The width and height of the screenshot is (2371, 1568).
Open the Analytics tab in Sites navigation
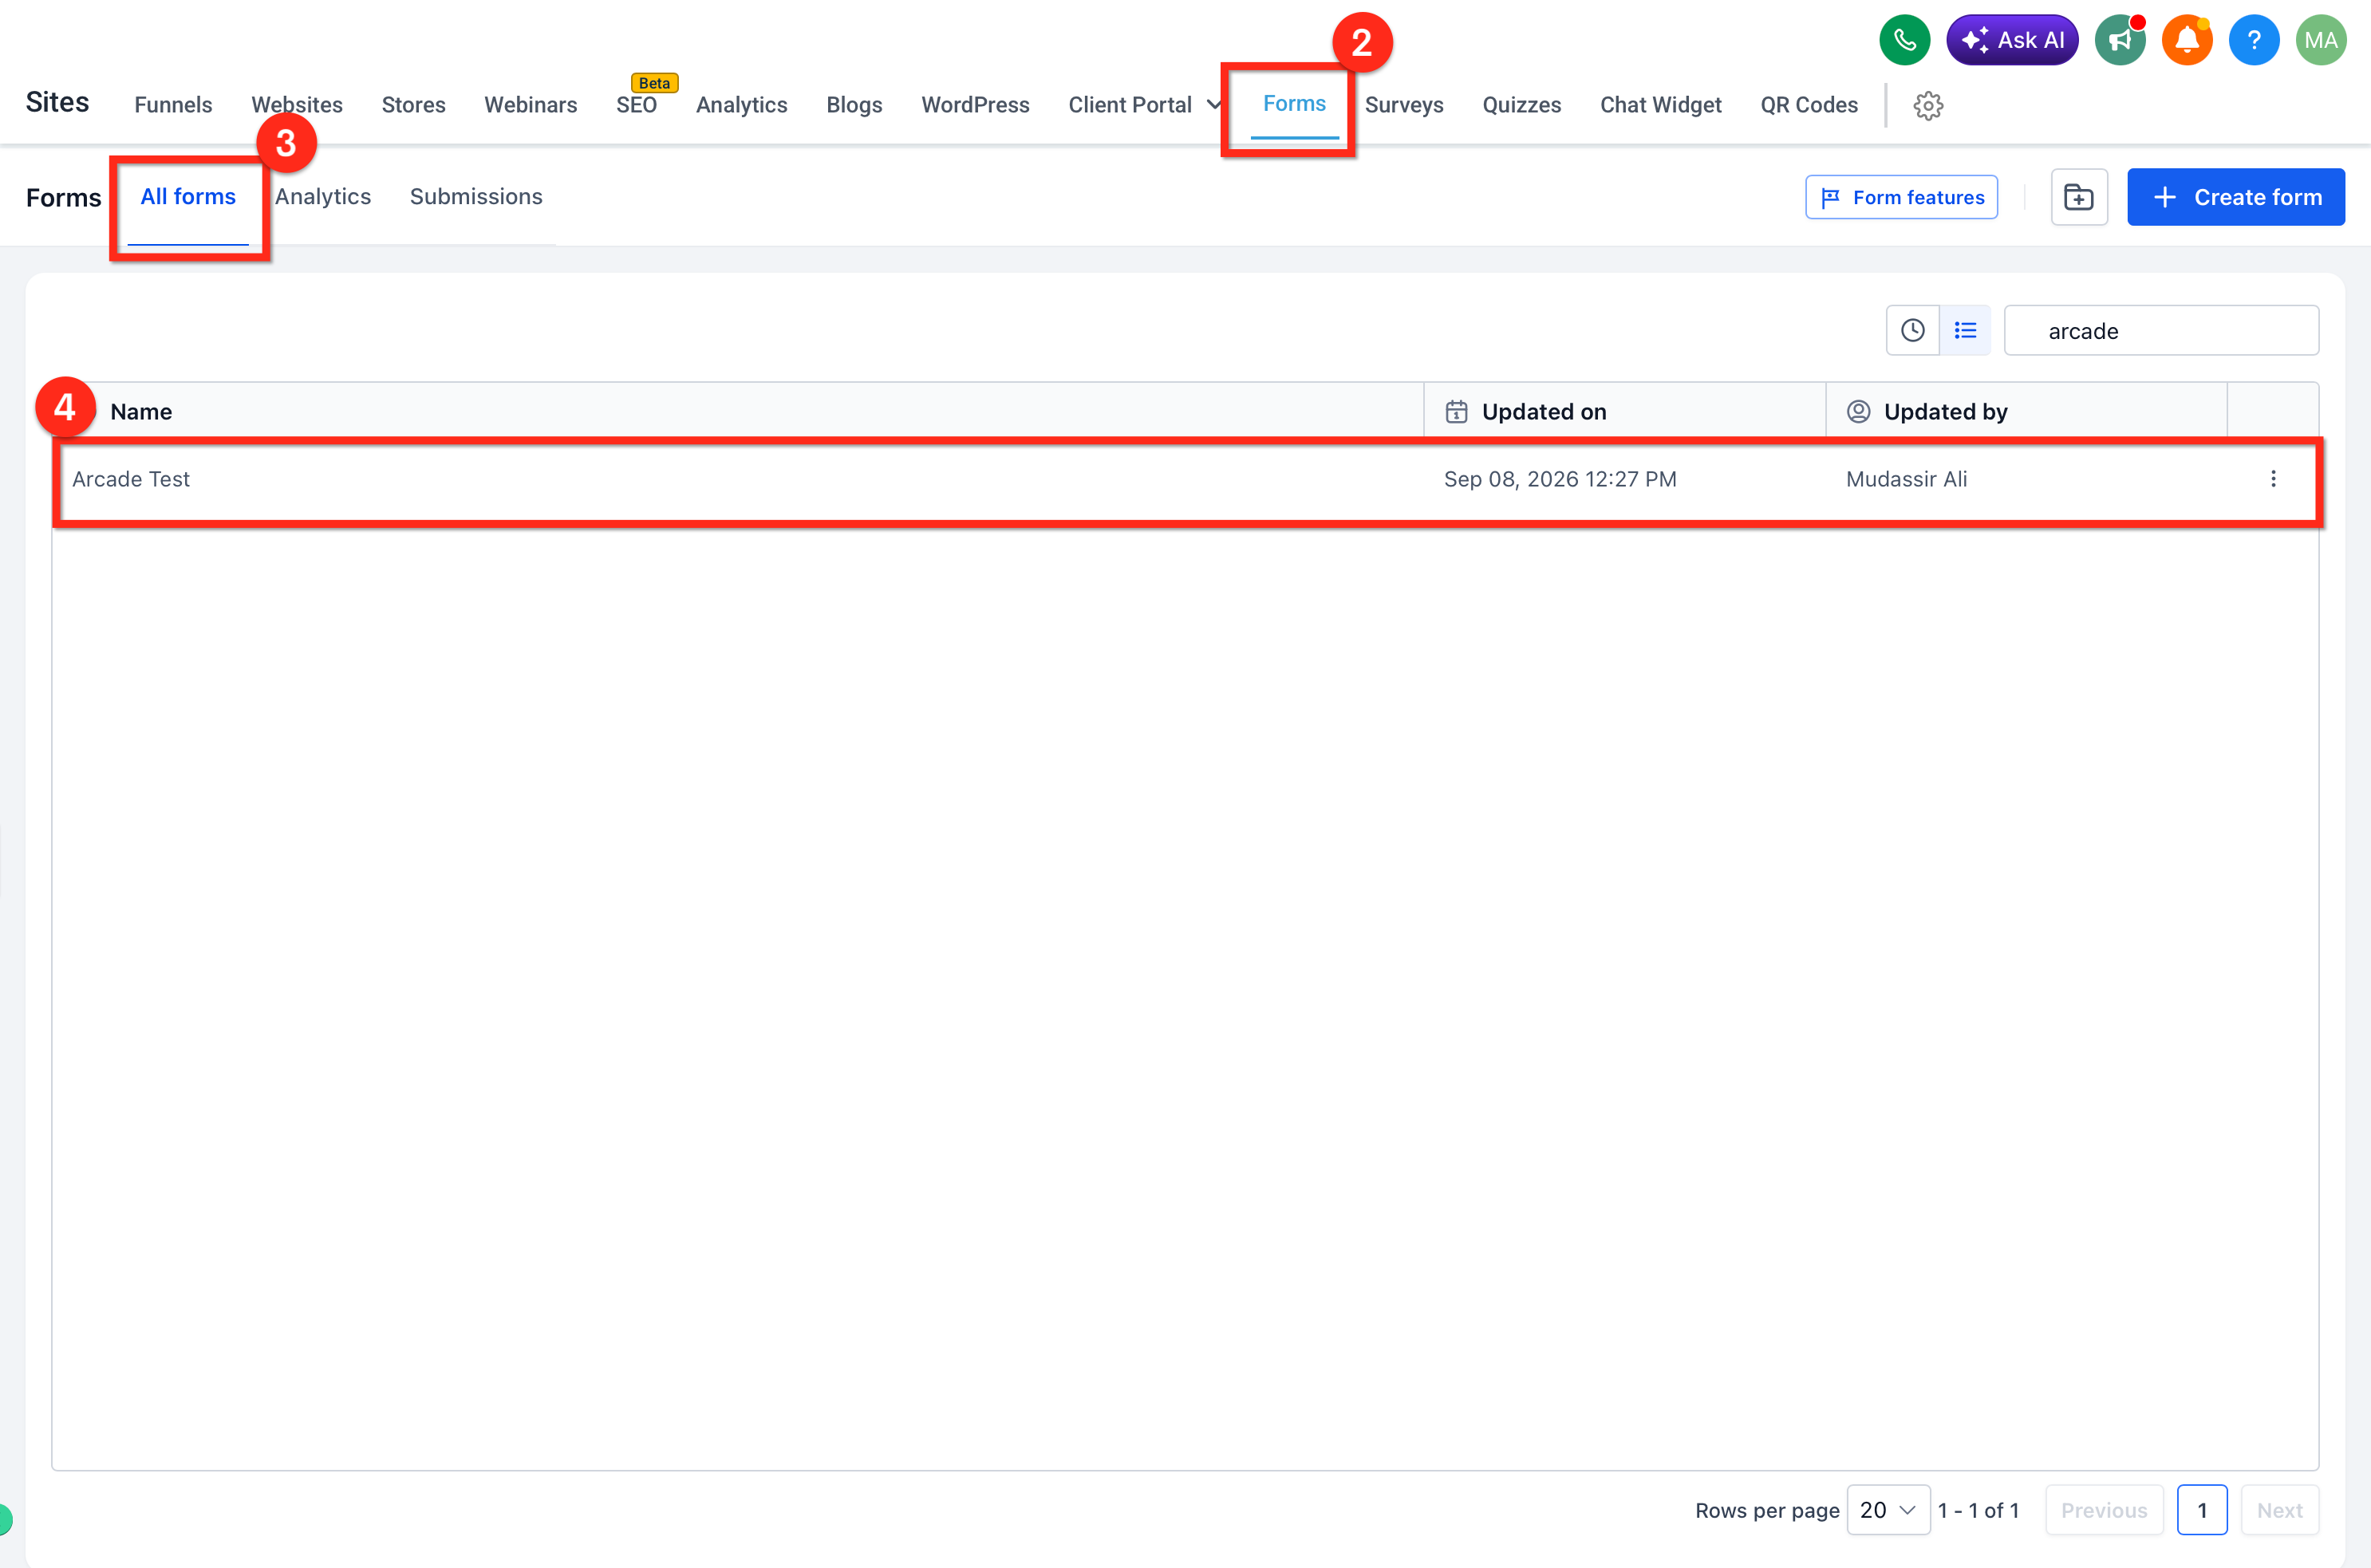pos(741,105)
